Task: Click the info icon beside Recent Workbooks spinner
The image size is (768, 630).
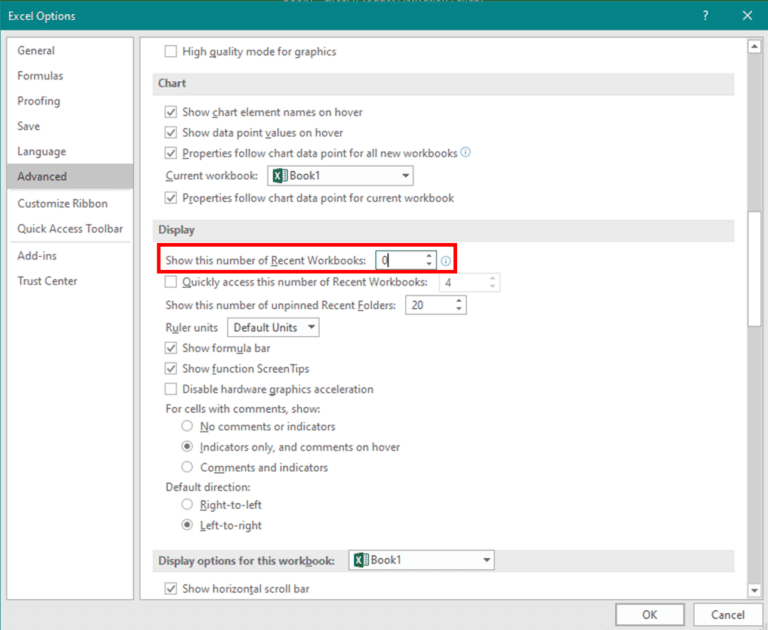Action: click(445, 261)
